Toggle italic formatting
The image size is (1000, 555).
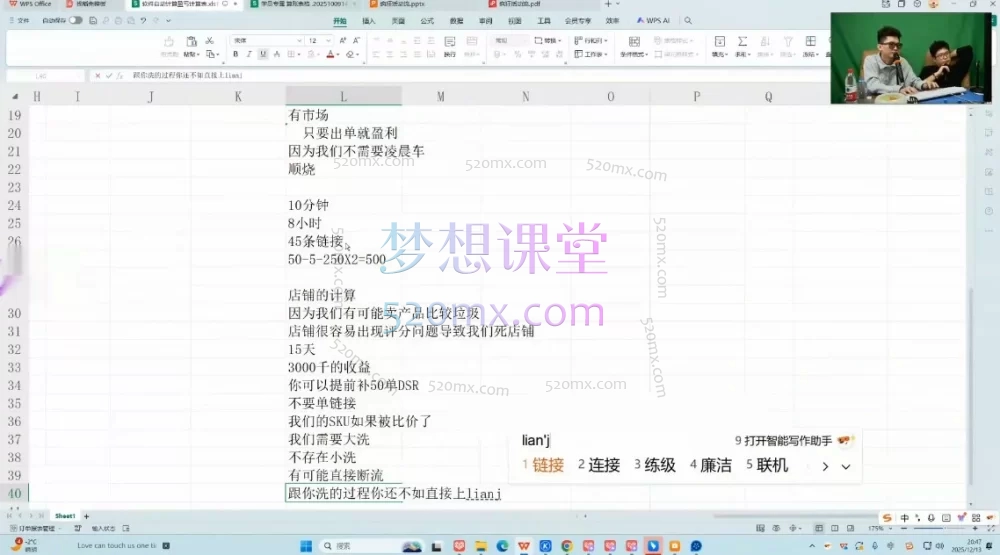249,55
